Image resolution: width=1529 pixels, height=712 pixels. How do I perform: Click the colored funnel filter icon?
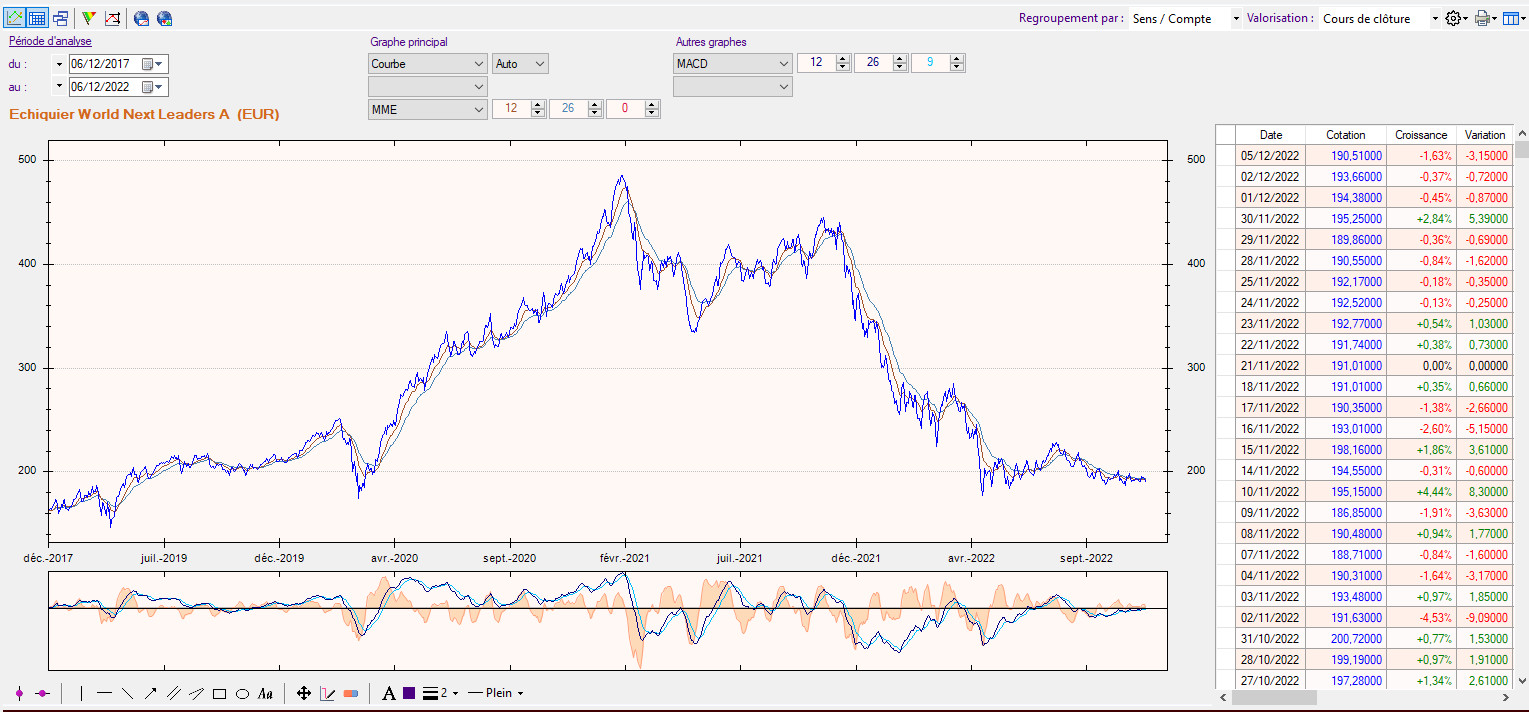89,18
